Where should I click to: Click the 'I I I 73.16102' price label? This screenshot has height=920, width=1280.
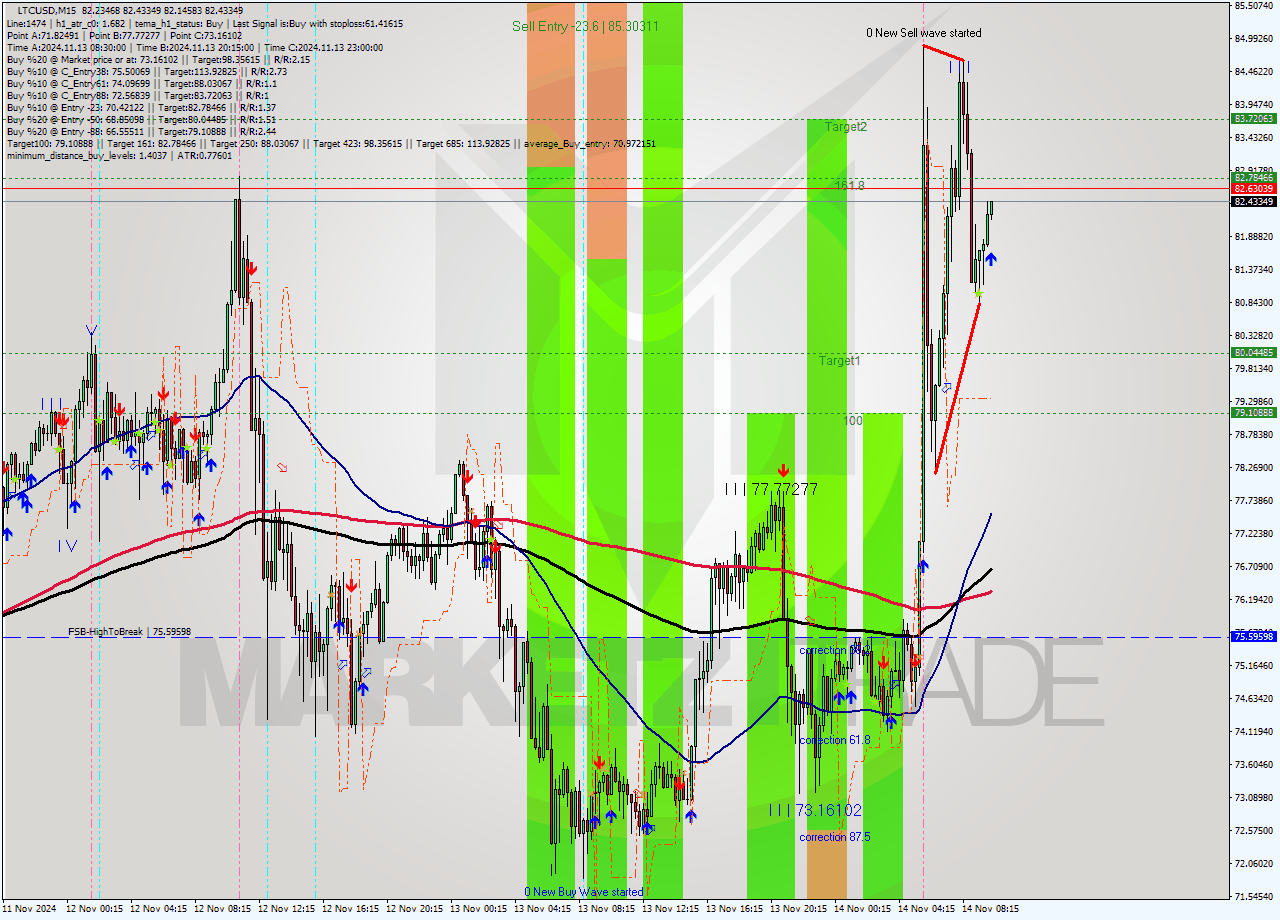tap(815, 810)
